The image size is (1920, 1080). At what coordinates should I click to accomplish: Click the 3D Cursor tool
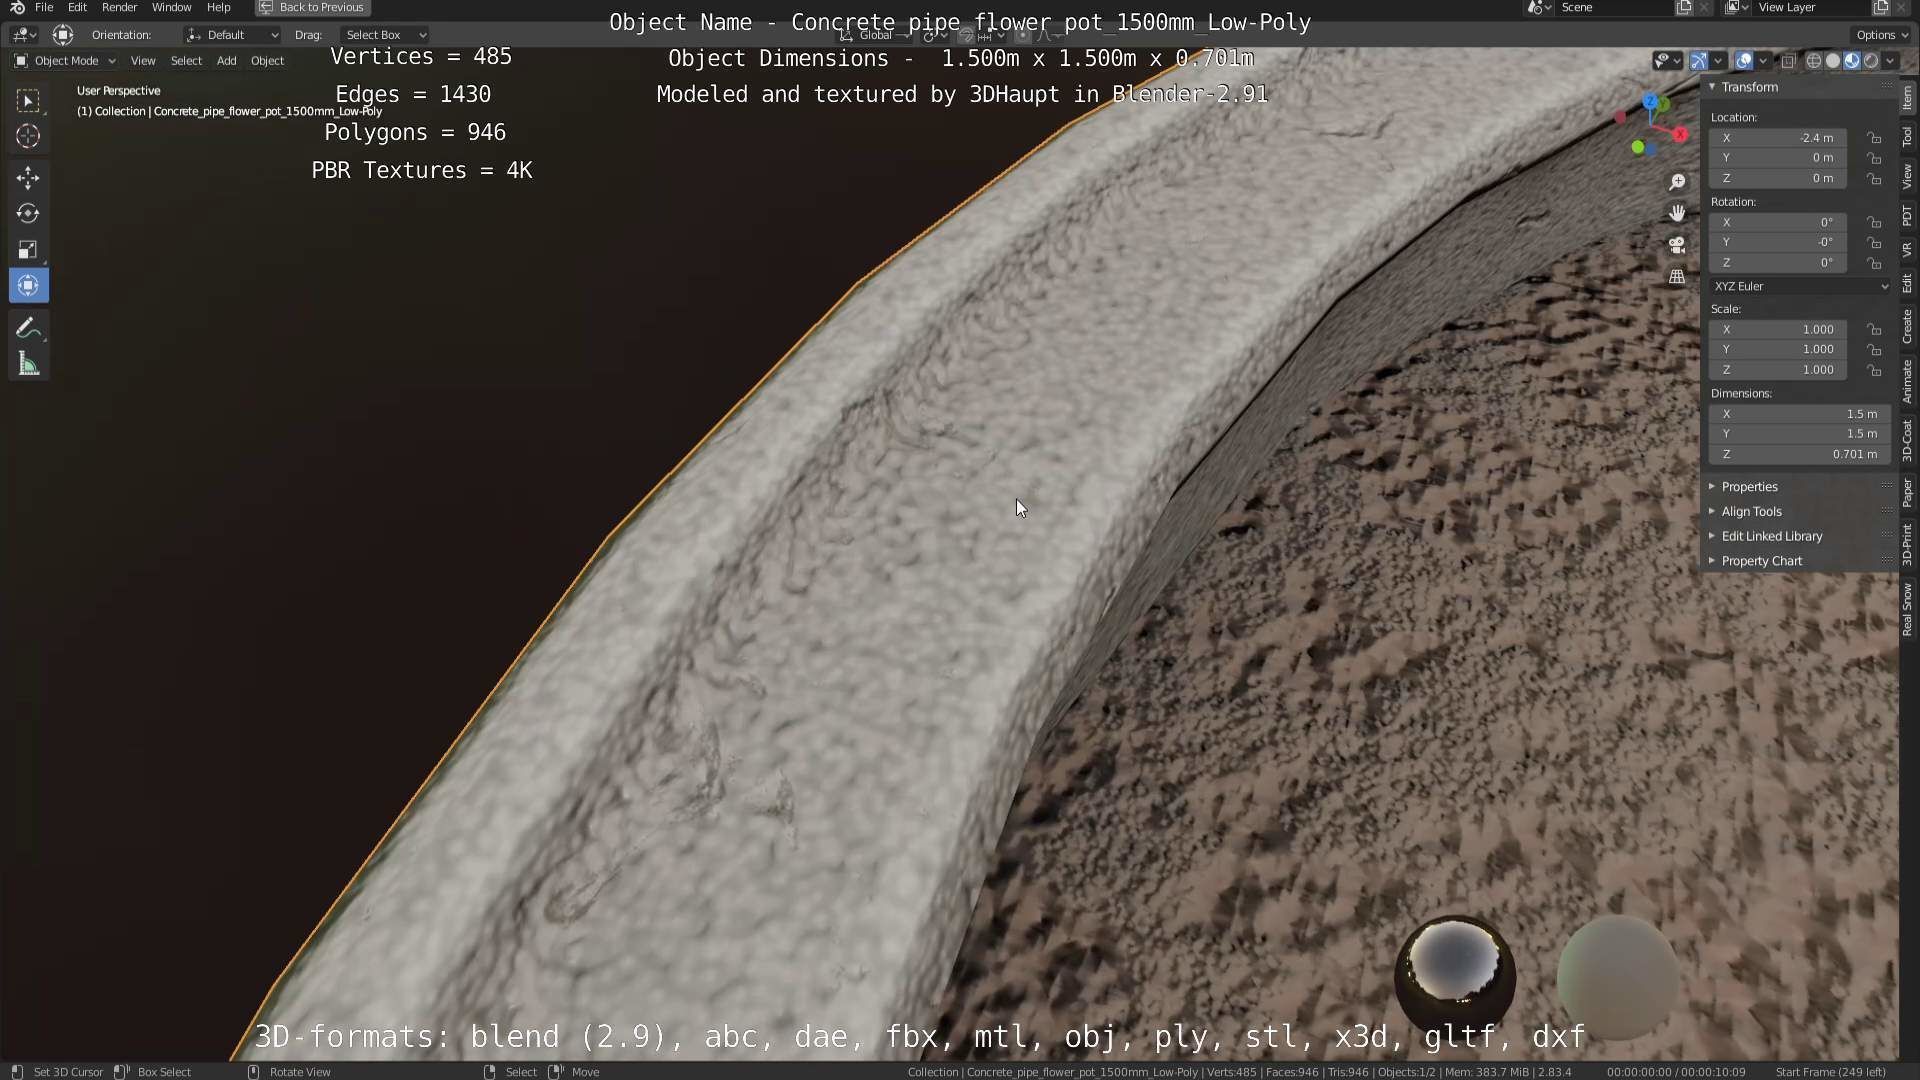(28, 136)
